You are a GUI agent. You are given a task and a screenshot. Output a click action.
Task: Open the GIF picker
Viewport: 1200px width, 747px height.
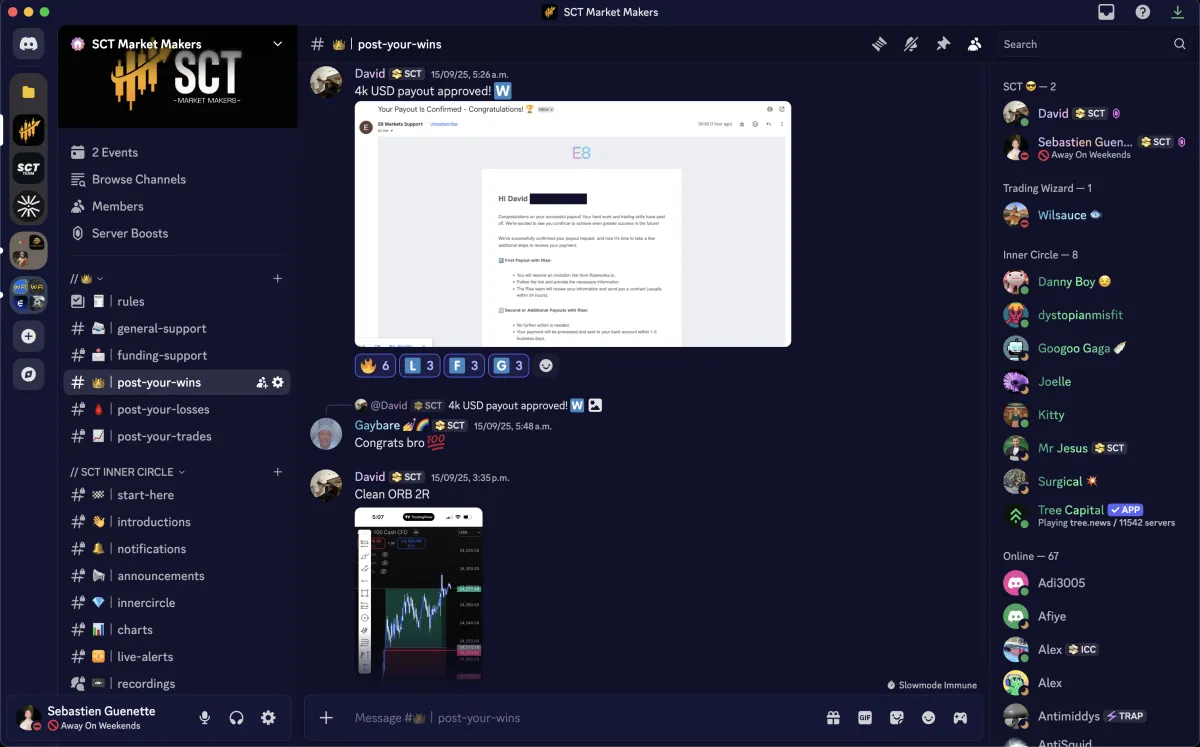(x=865, y=717)
